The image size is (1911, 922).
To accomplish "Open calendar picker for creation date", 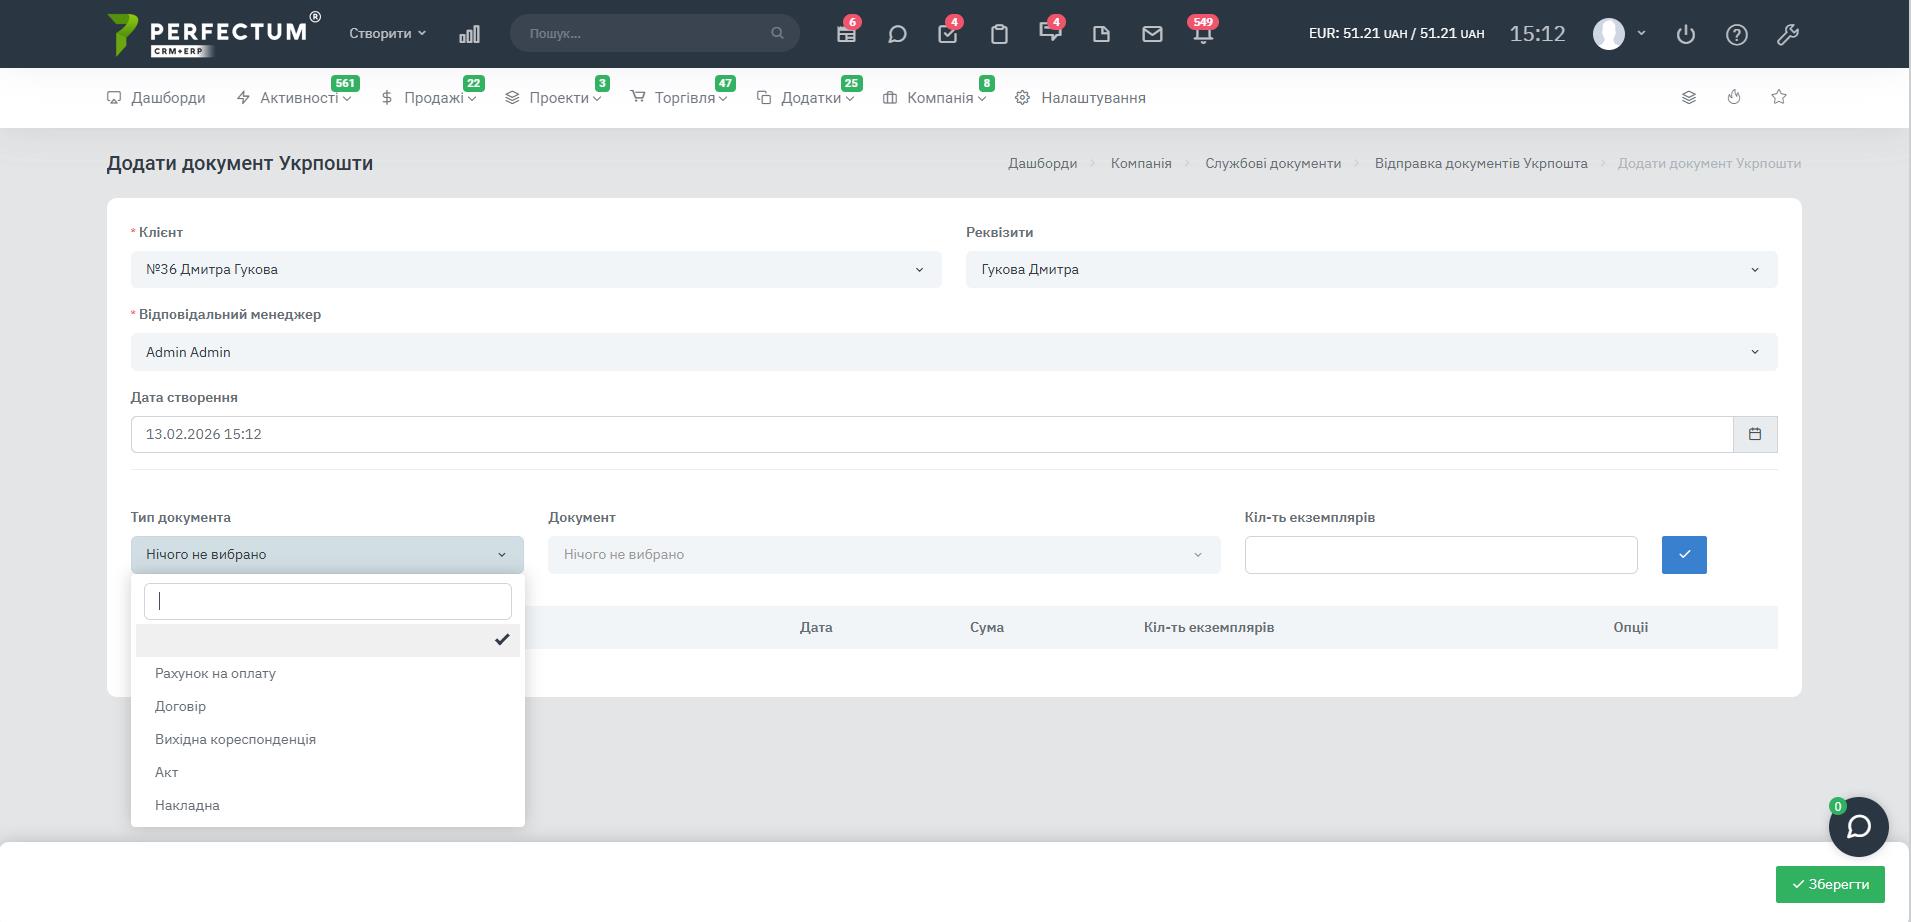I will (x=1755, y=434).
